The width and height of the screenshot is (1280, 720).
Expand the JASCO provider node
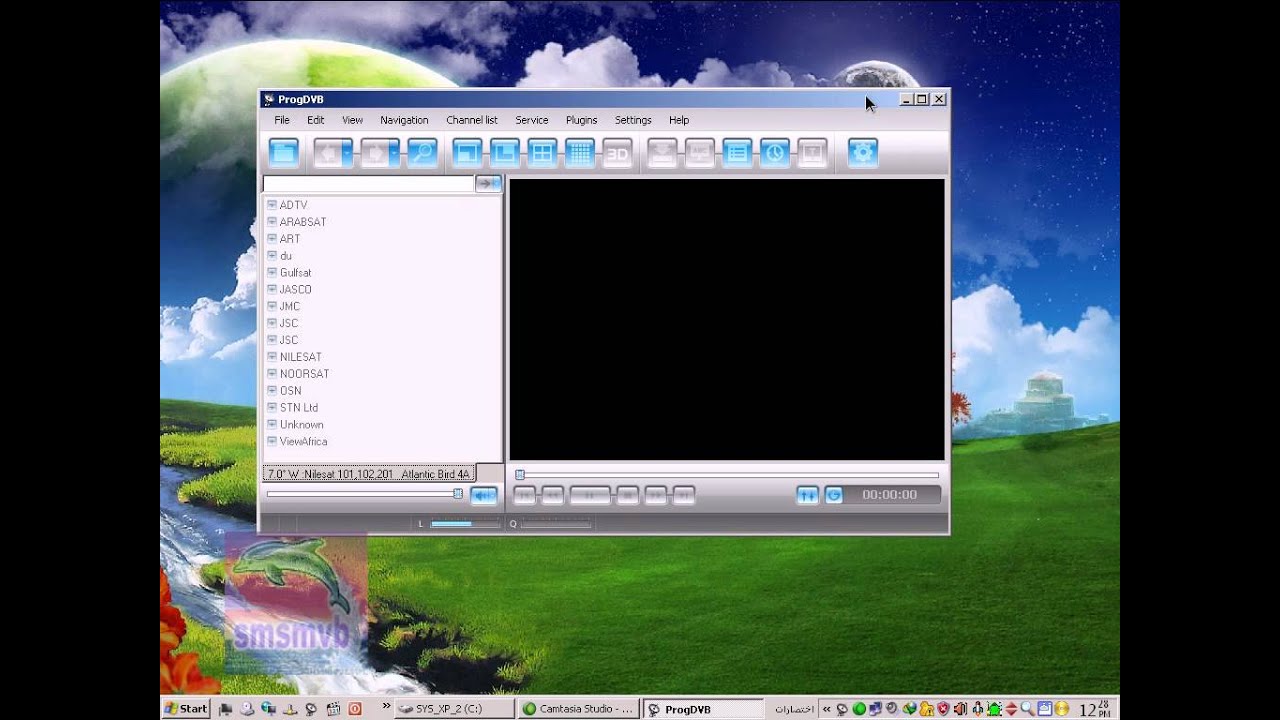pos(272,289)
